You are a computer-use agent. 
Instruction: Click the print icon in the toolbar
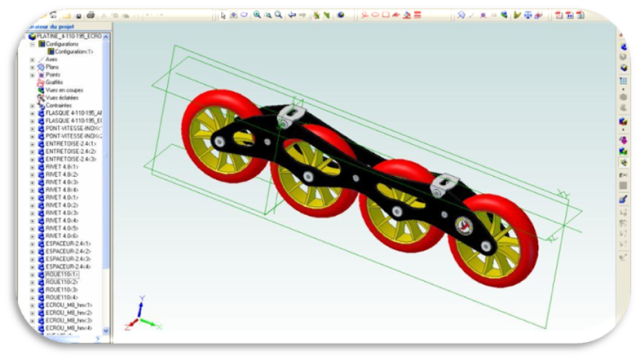(91, 16)
